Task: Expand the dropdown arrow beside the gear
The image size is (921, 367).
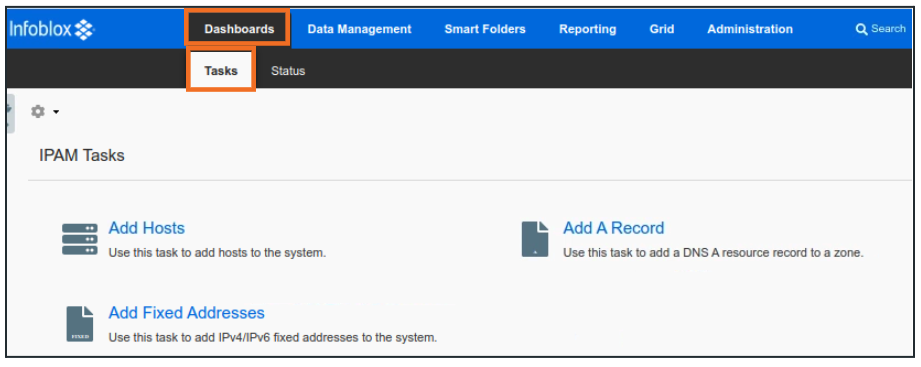Action: (56, 112)
